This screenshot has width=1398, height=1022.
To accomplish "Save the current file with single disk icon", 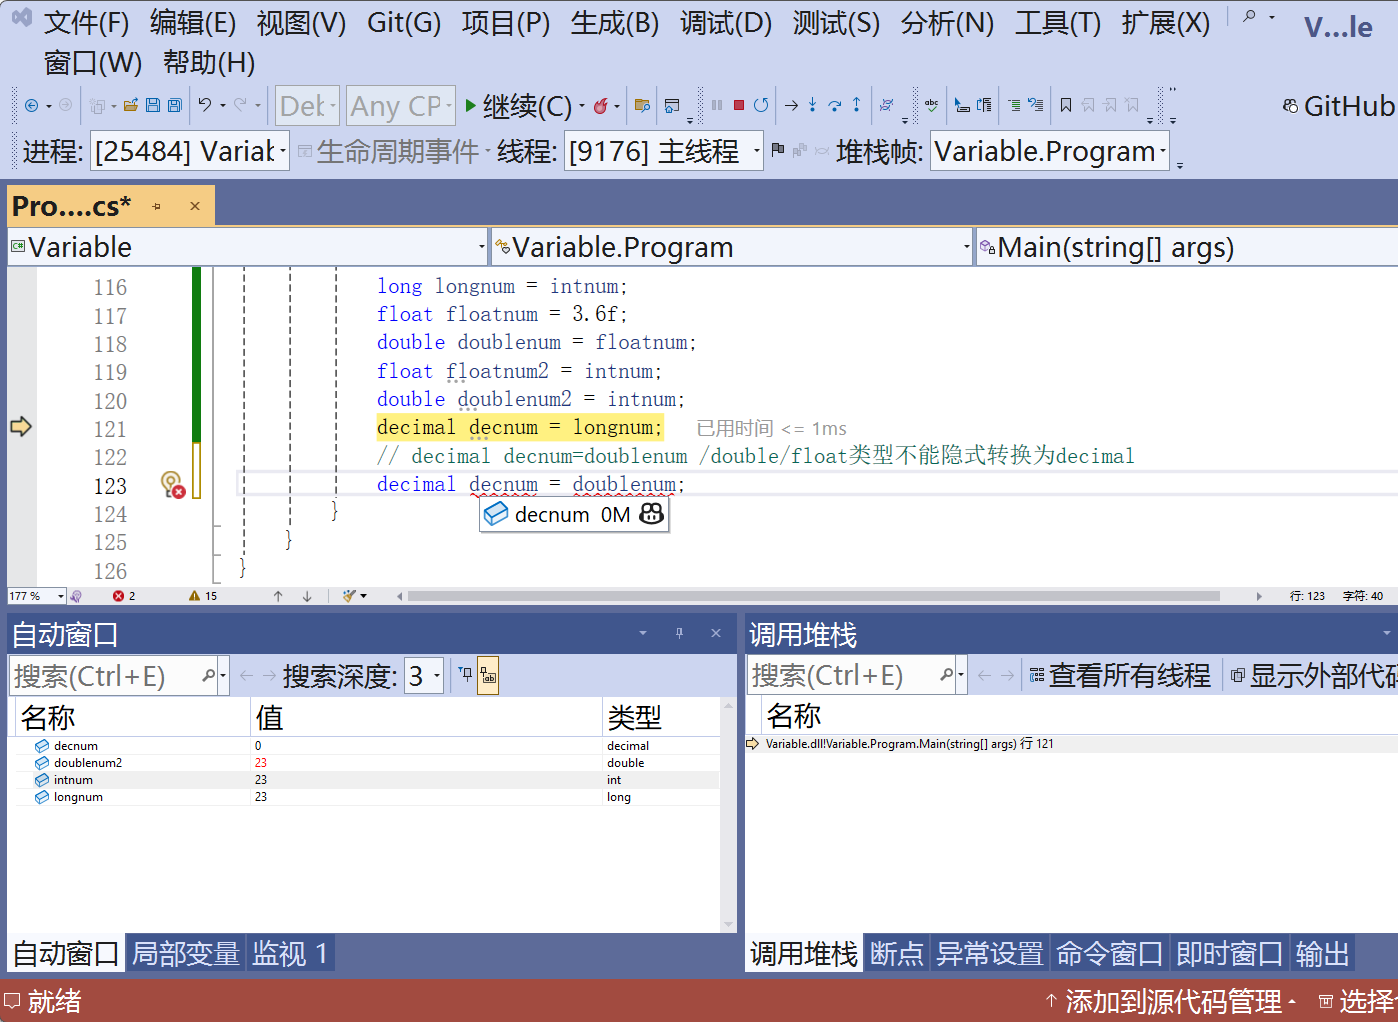I will 153,105.
